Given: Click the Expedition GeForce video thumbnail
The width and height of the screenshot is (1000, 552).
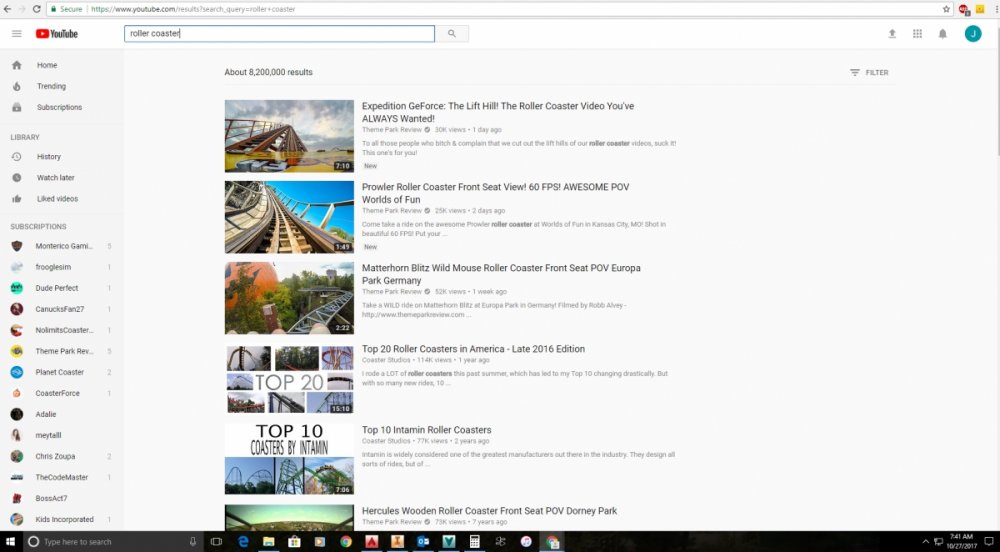Looking at the screenshot, I should click(289, 136).
